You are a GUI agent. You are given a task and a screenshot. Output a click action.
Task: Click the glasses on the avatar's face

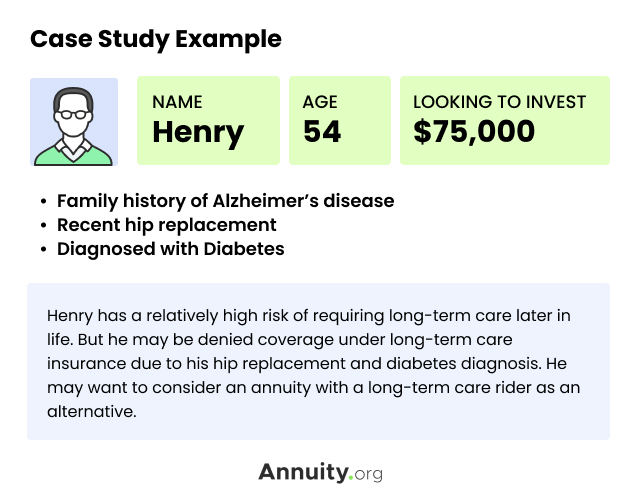click(74, 113)
